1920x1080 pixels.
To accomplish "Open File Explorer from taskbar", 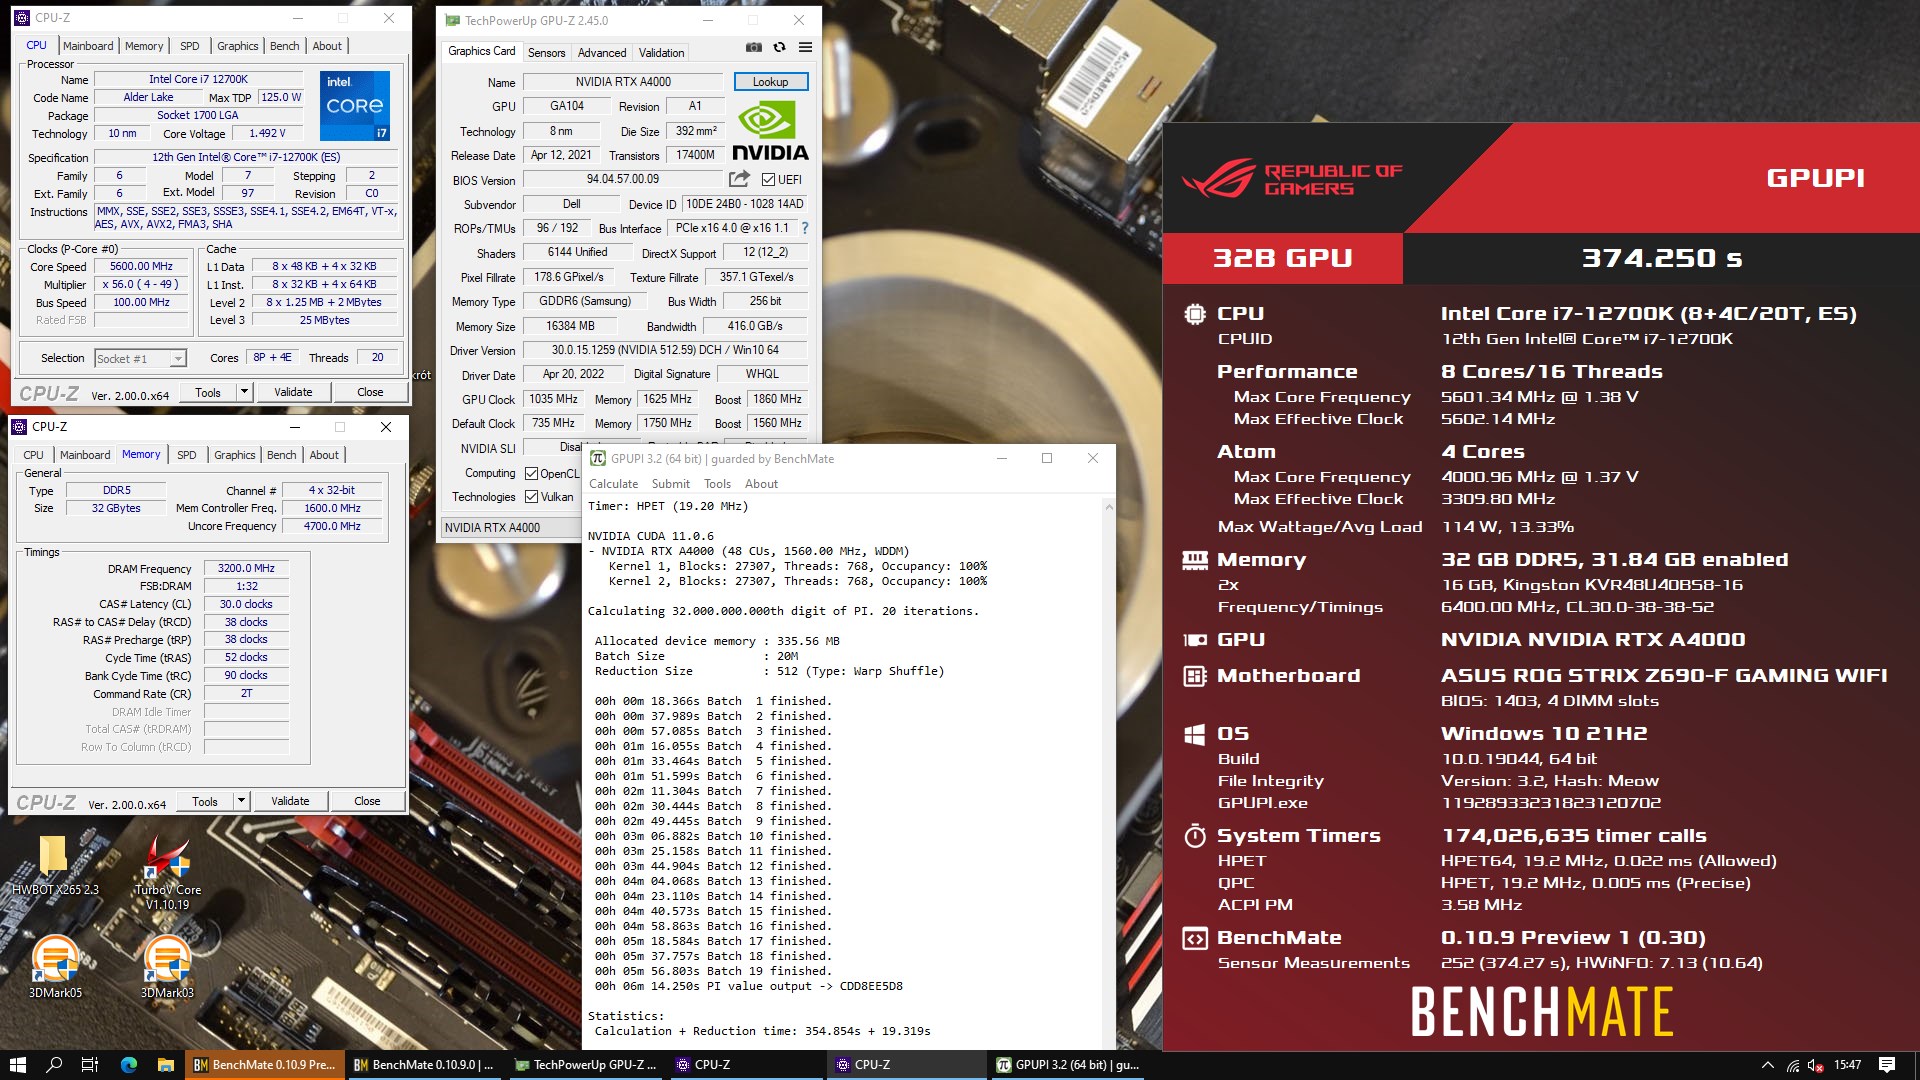I will click(x=166, y=1065).
